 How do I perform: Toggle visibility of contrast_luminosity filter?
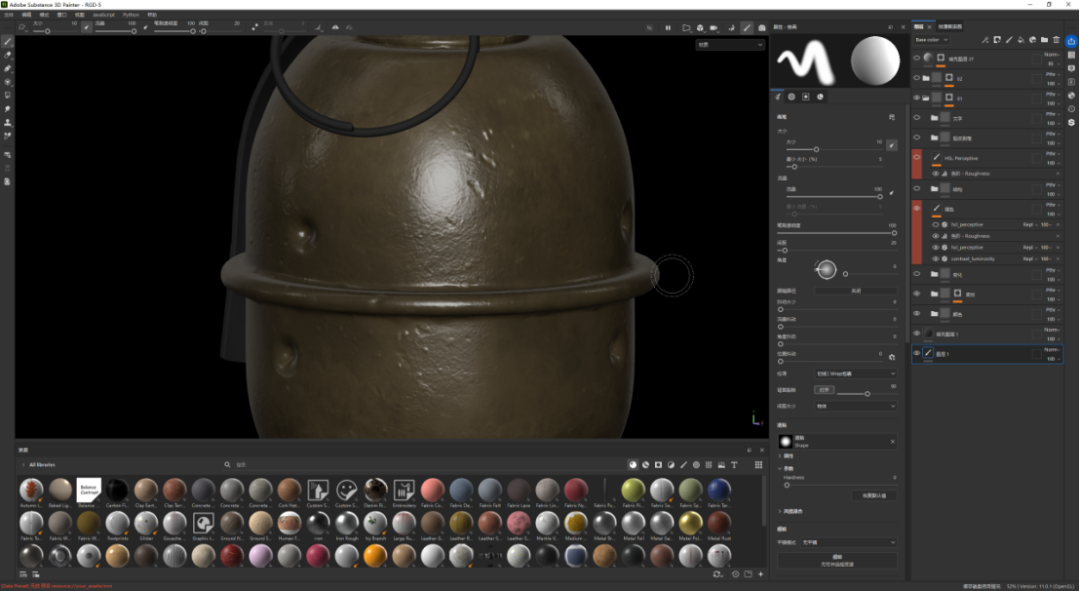click(x=935, y=259)
